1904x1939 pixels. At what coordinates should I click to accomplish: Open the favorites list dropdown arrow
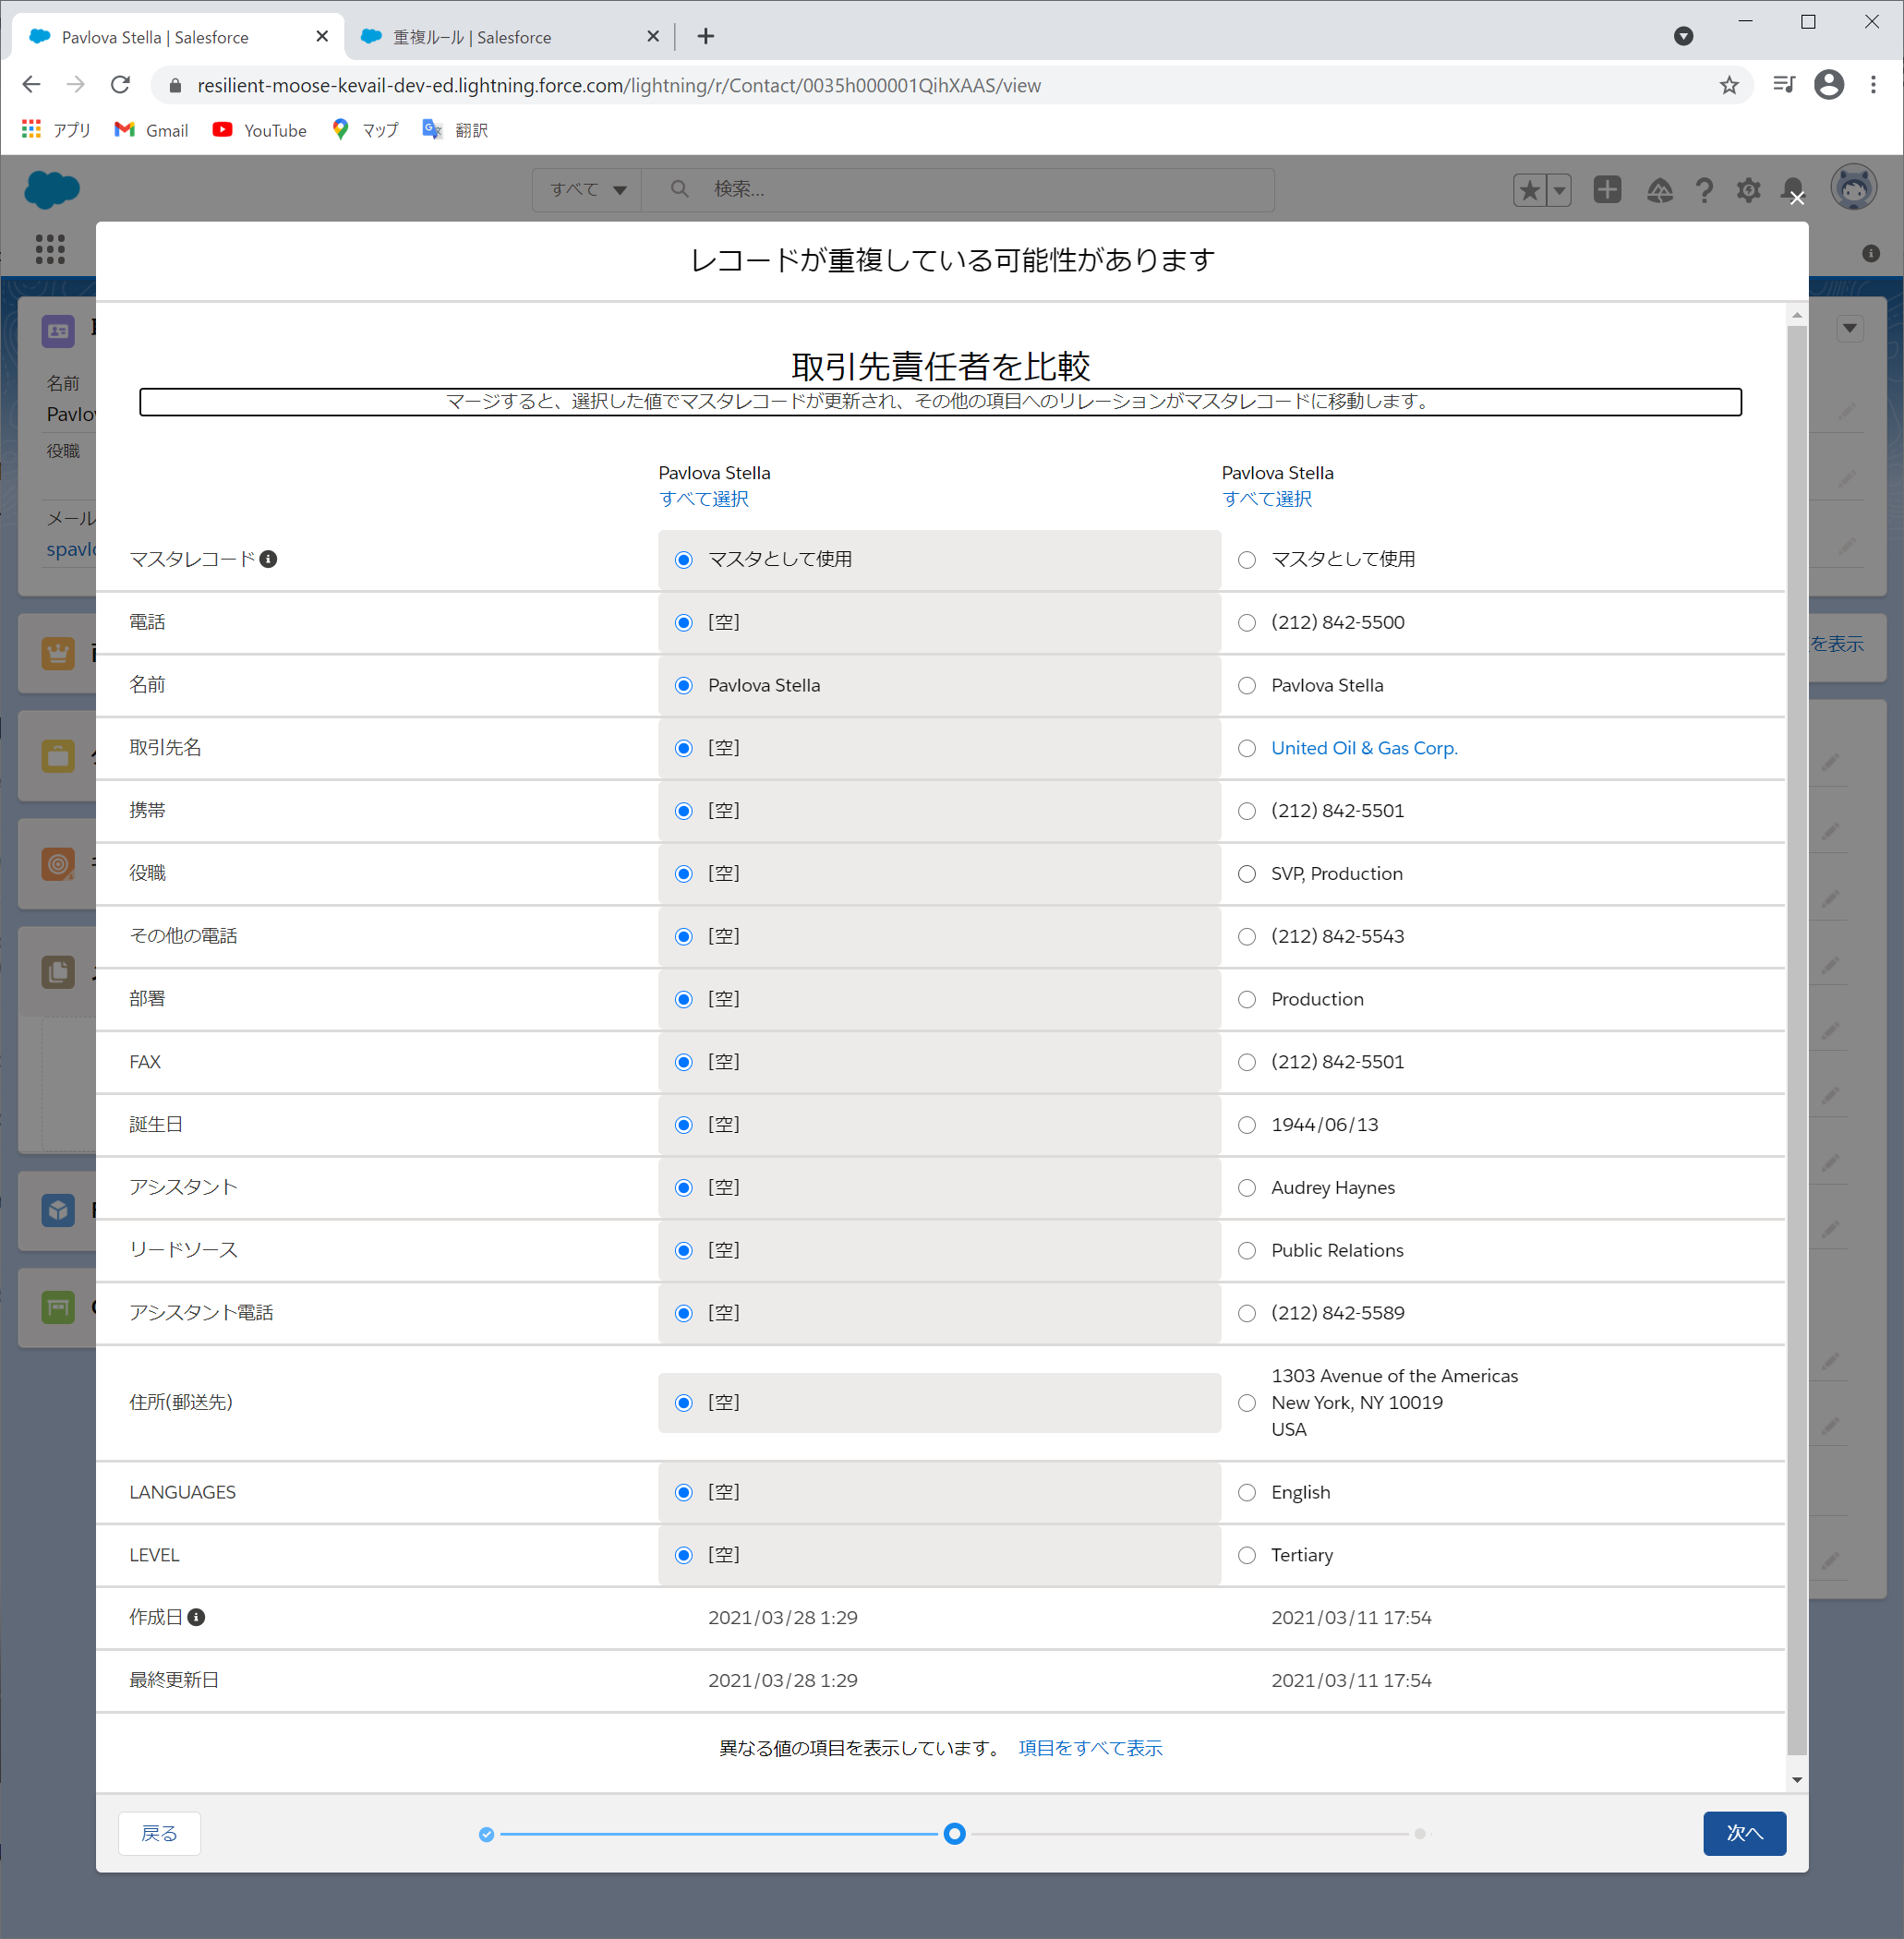pyautogui.click(x=1559, y=190)
